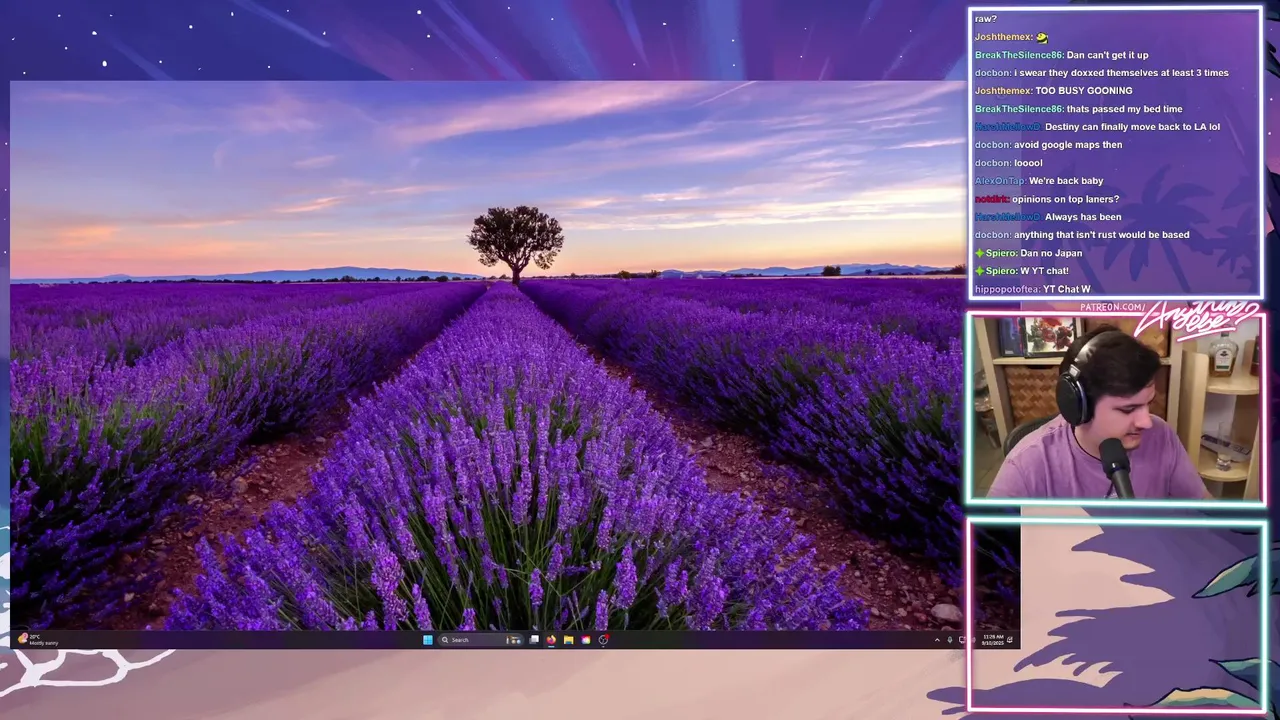The height and width of the screenshot is (720, 1280).
Task: Click chat message 'YT Chat W'
Action: 1067,289
